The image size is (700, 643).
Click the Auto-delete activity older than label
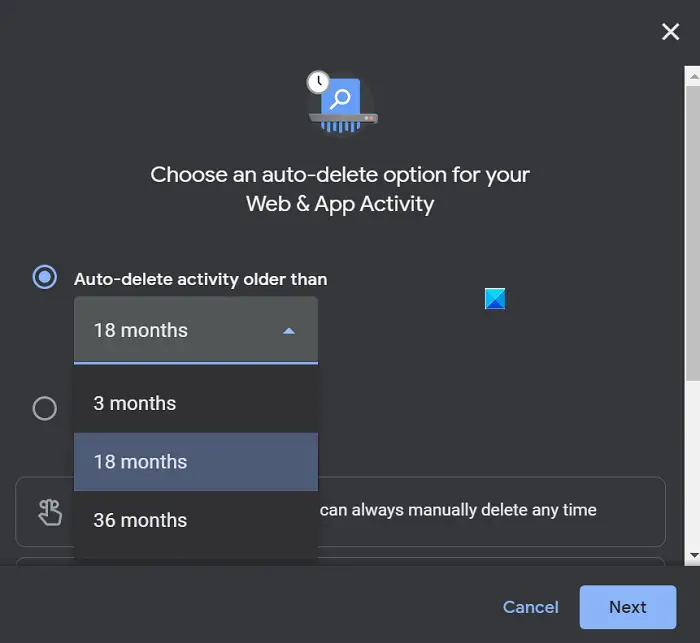pyautogui.click(x=200, y=279)
